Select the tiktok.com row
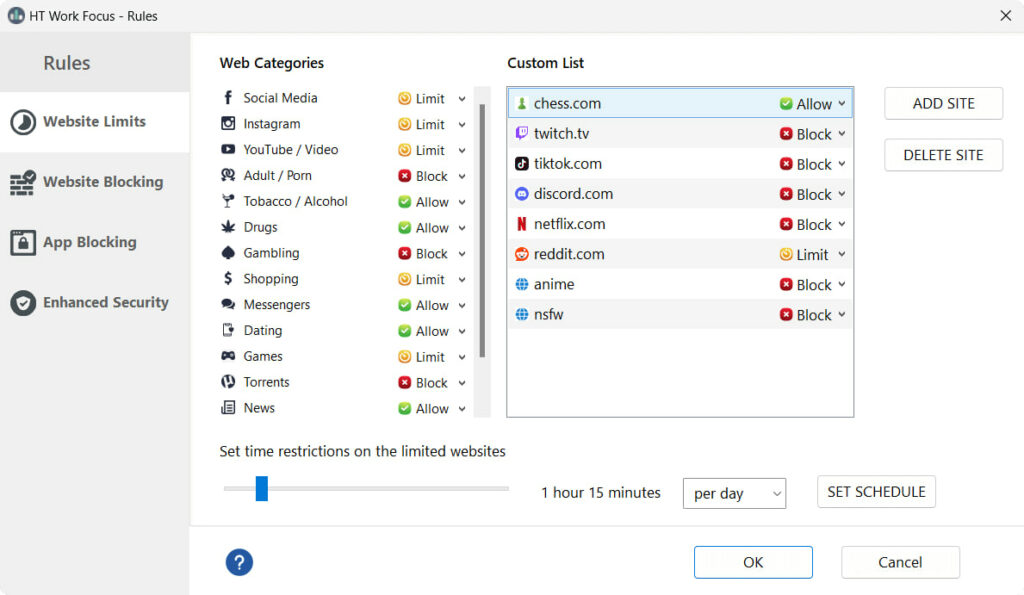1024x595 pixels. pyautogui.click(x=680, y=164)
